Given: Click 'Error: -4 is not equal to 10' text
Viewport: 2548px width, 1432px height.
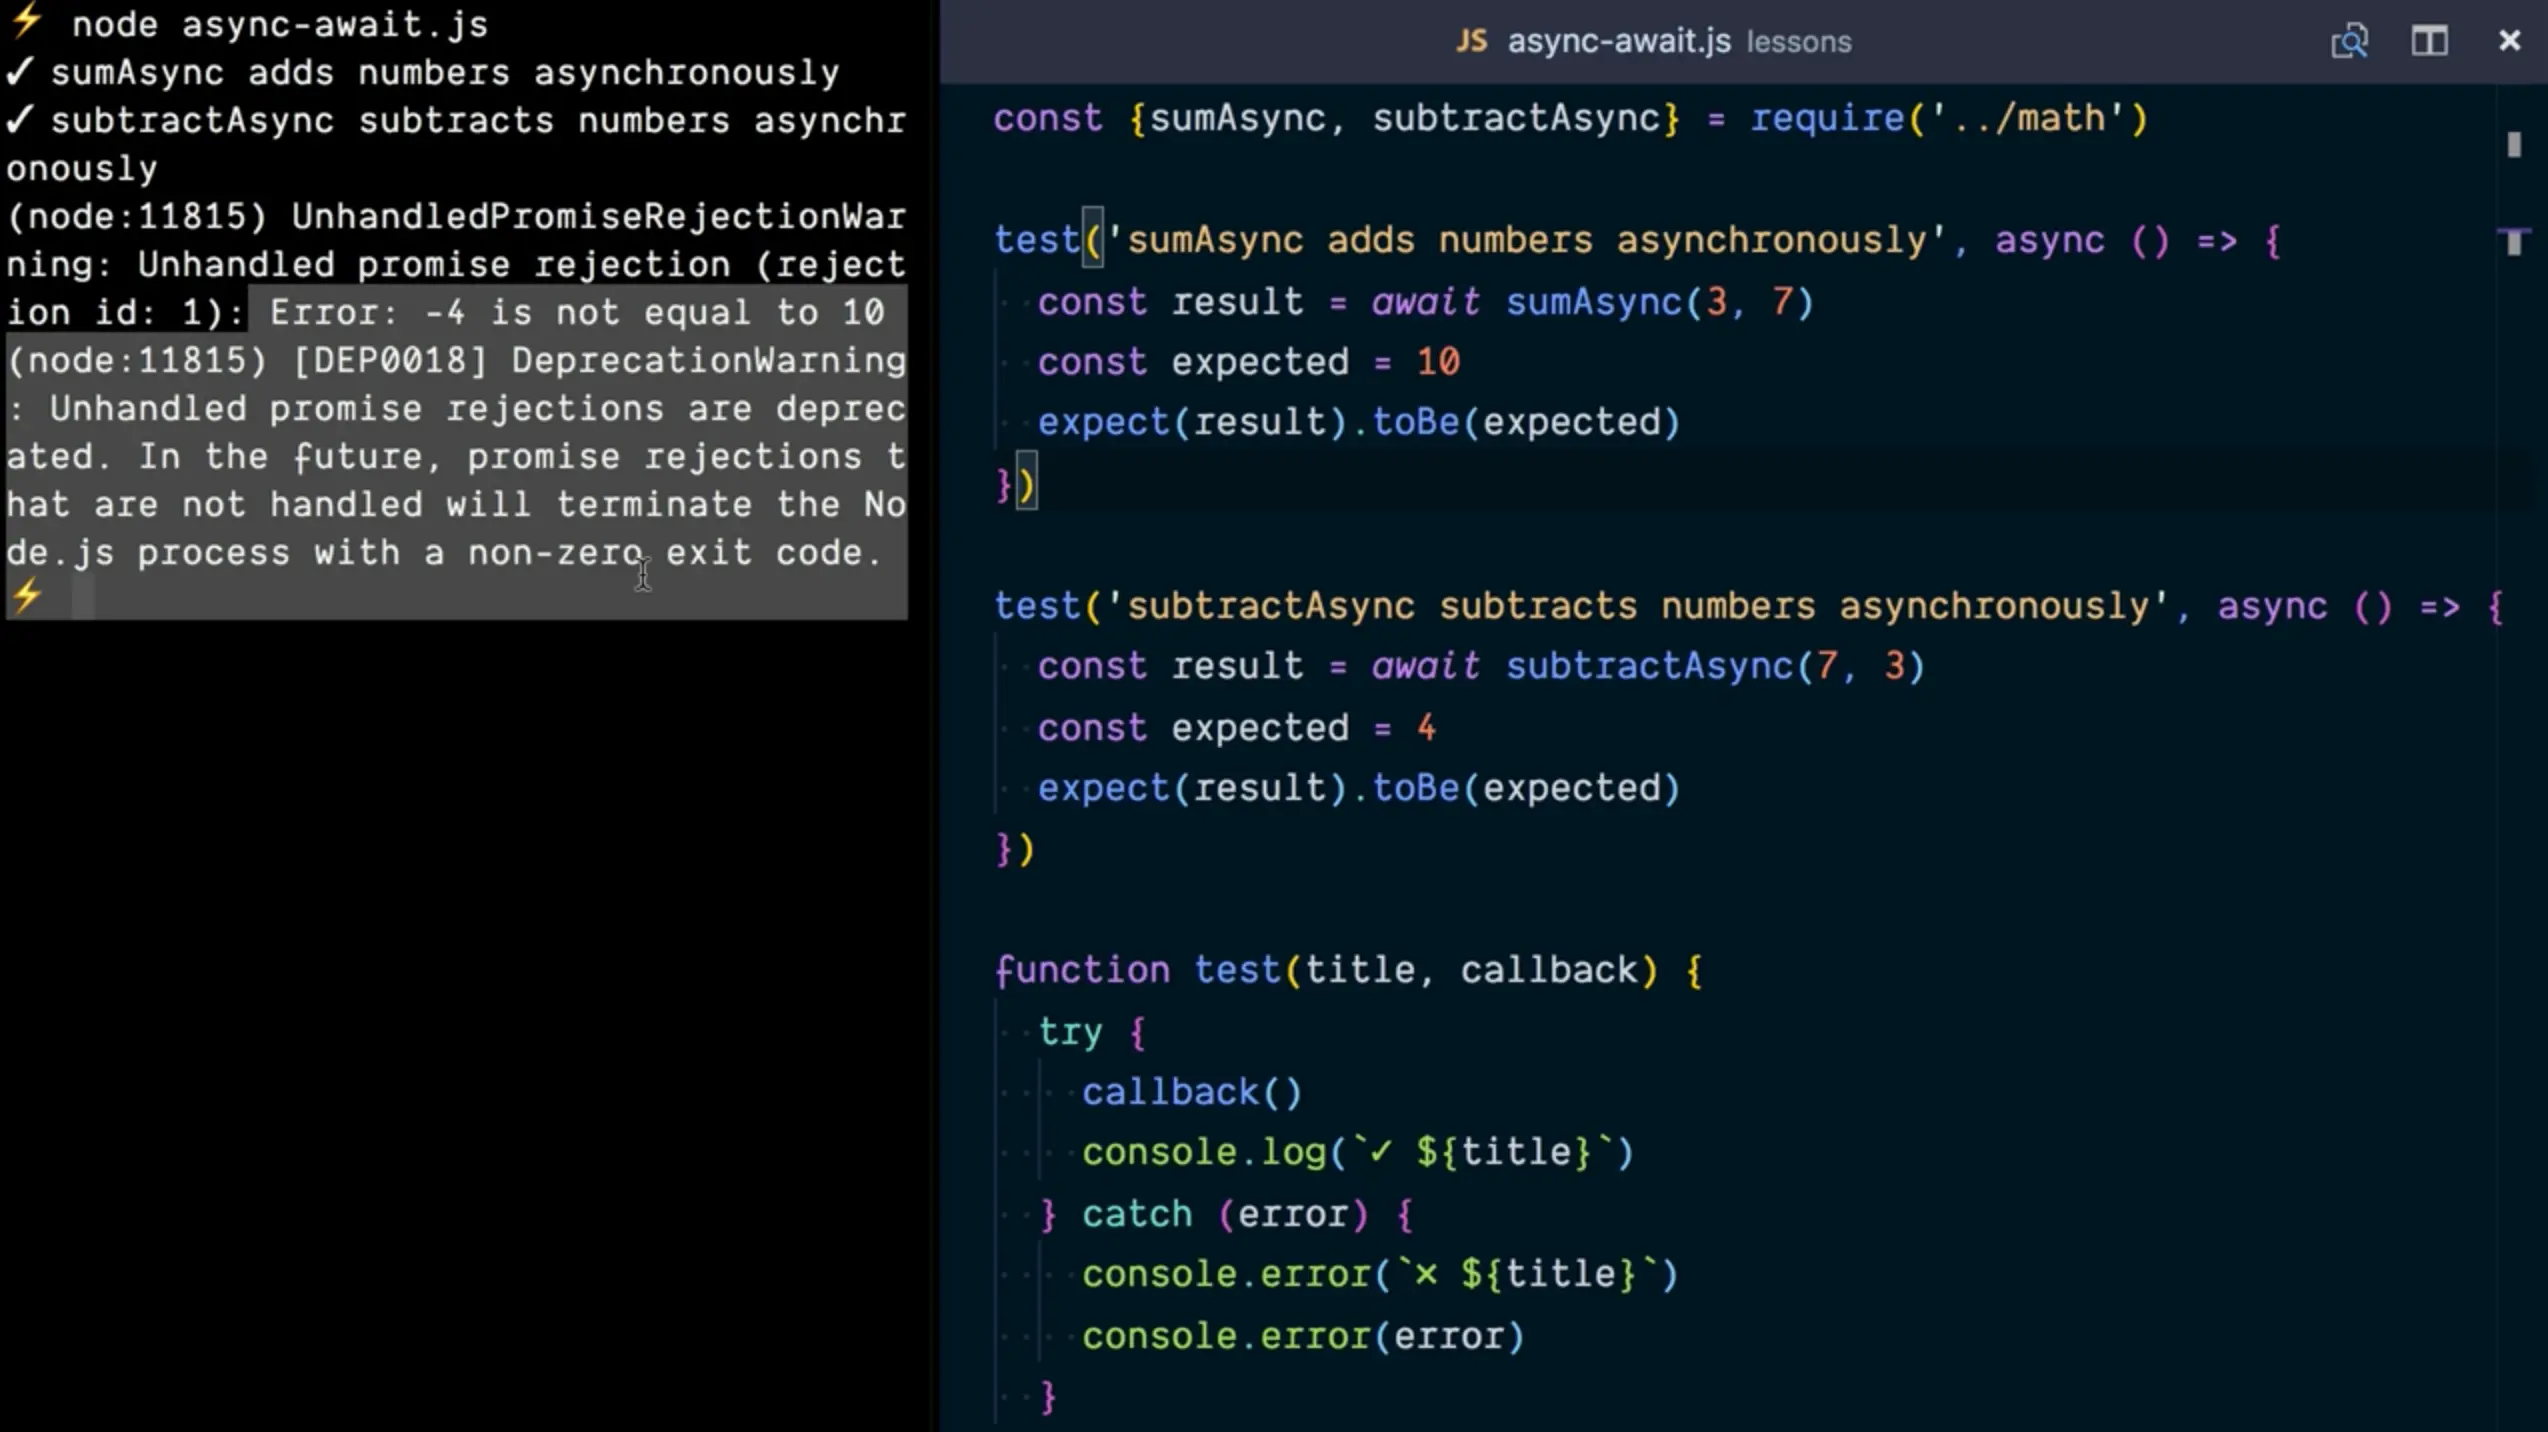Looking at the screenshot, I should (576, 312).
